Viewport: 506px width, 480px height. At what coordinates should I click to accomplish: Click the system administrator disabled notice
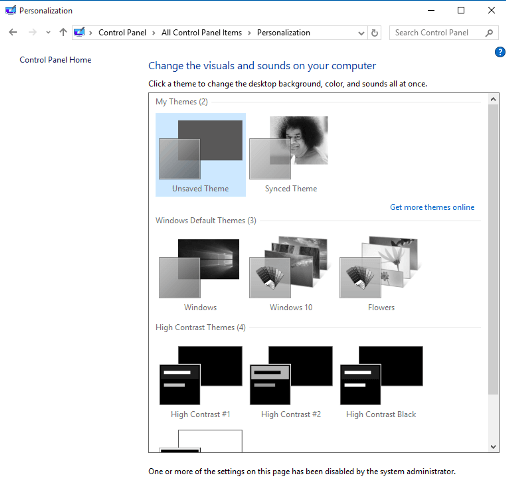(302, 471)
